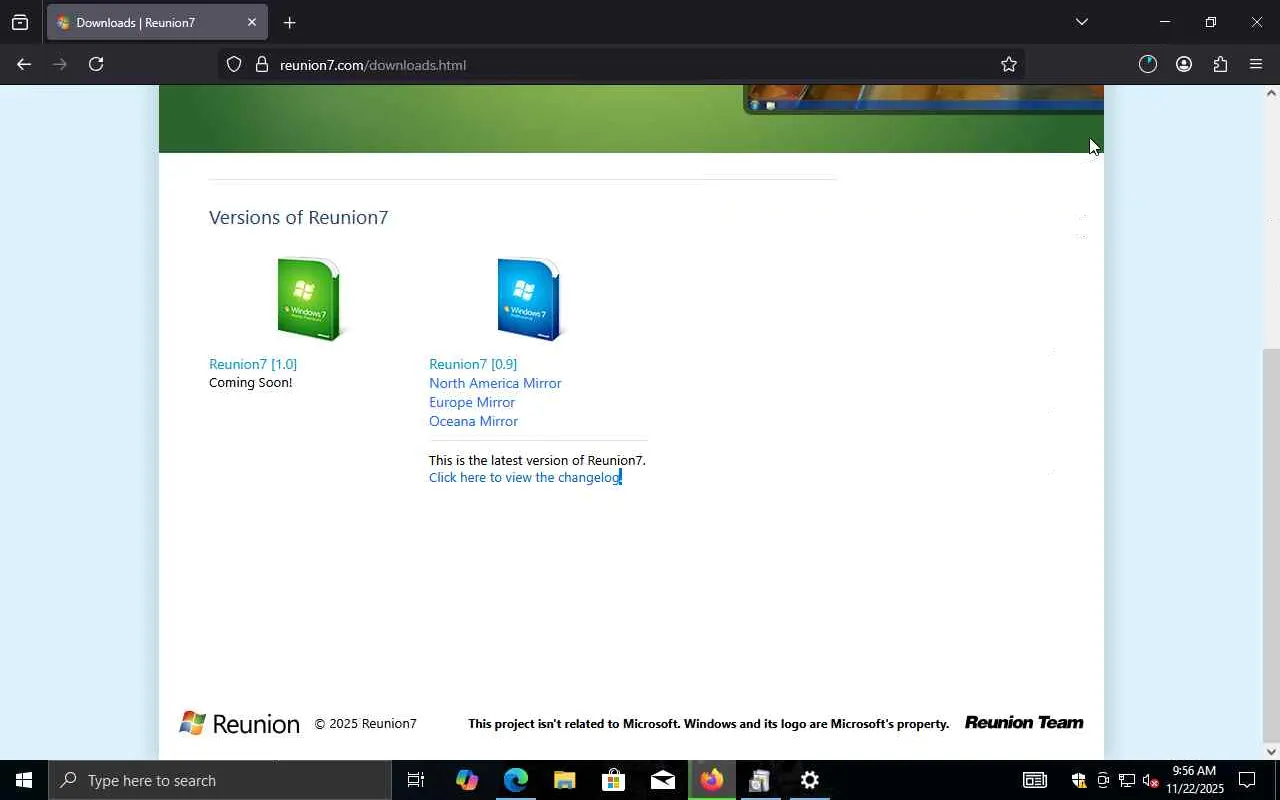Screen dimensions: 1280x800
Task: Click the Microsoft disclaimer text in the footer
Action: click(x=708, y=723)
